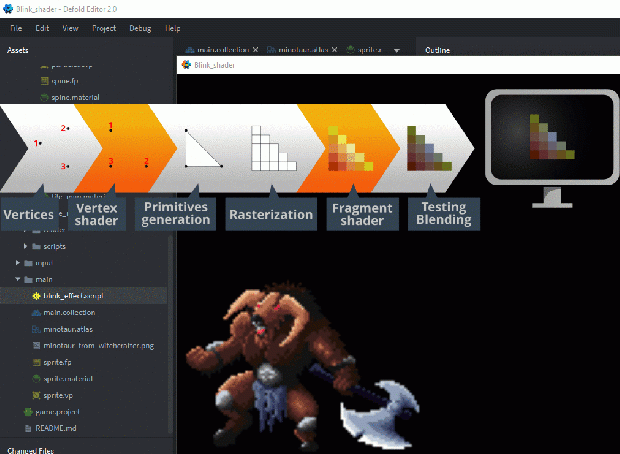Click the main.collection file icon in Assets
Screen dimensions: 620x454
[36, 312]
